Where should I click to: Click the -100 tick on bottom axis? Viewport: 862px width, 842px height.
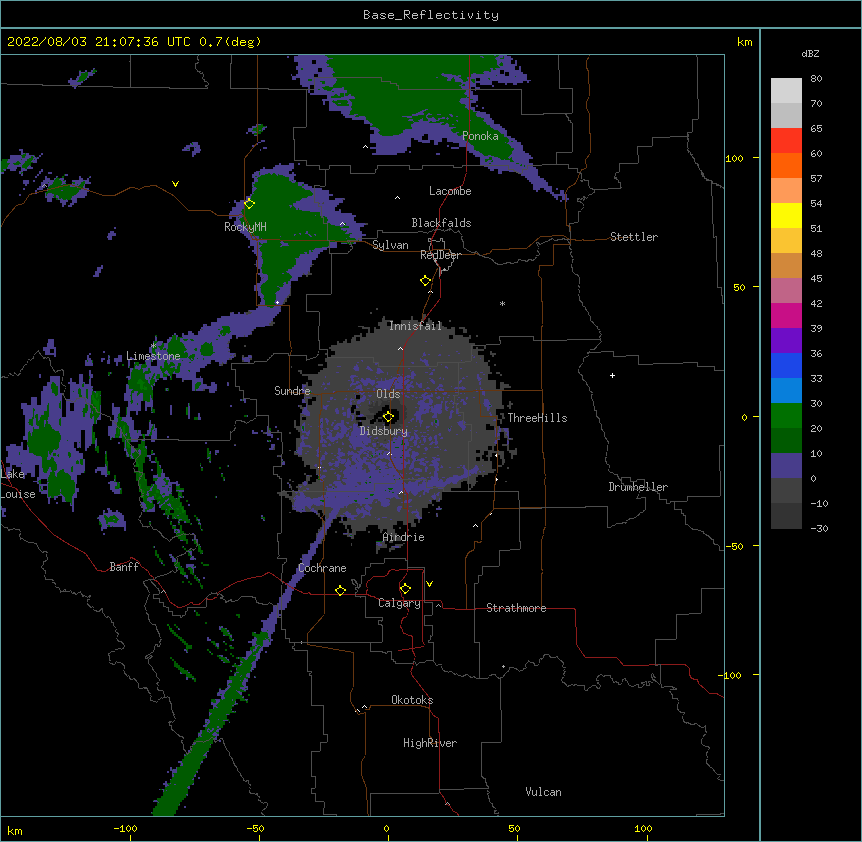[125, 828]
